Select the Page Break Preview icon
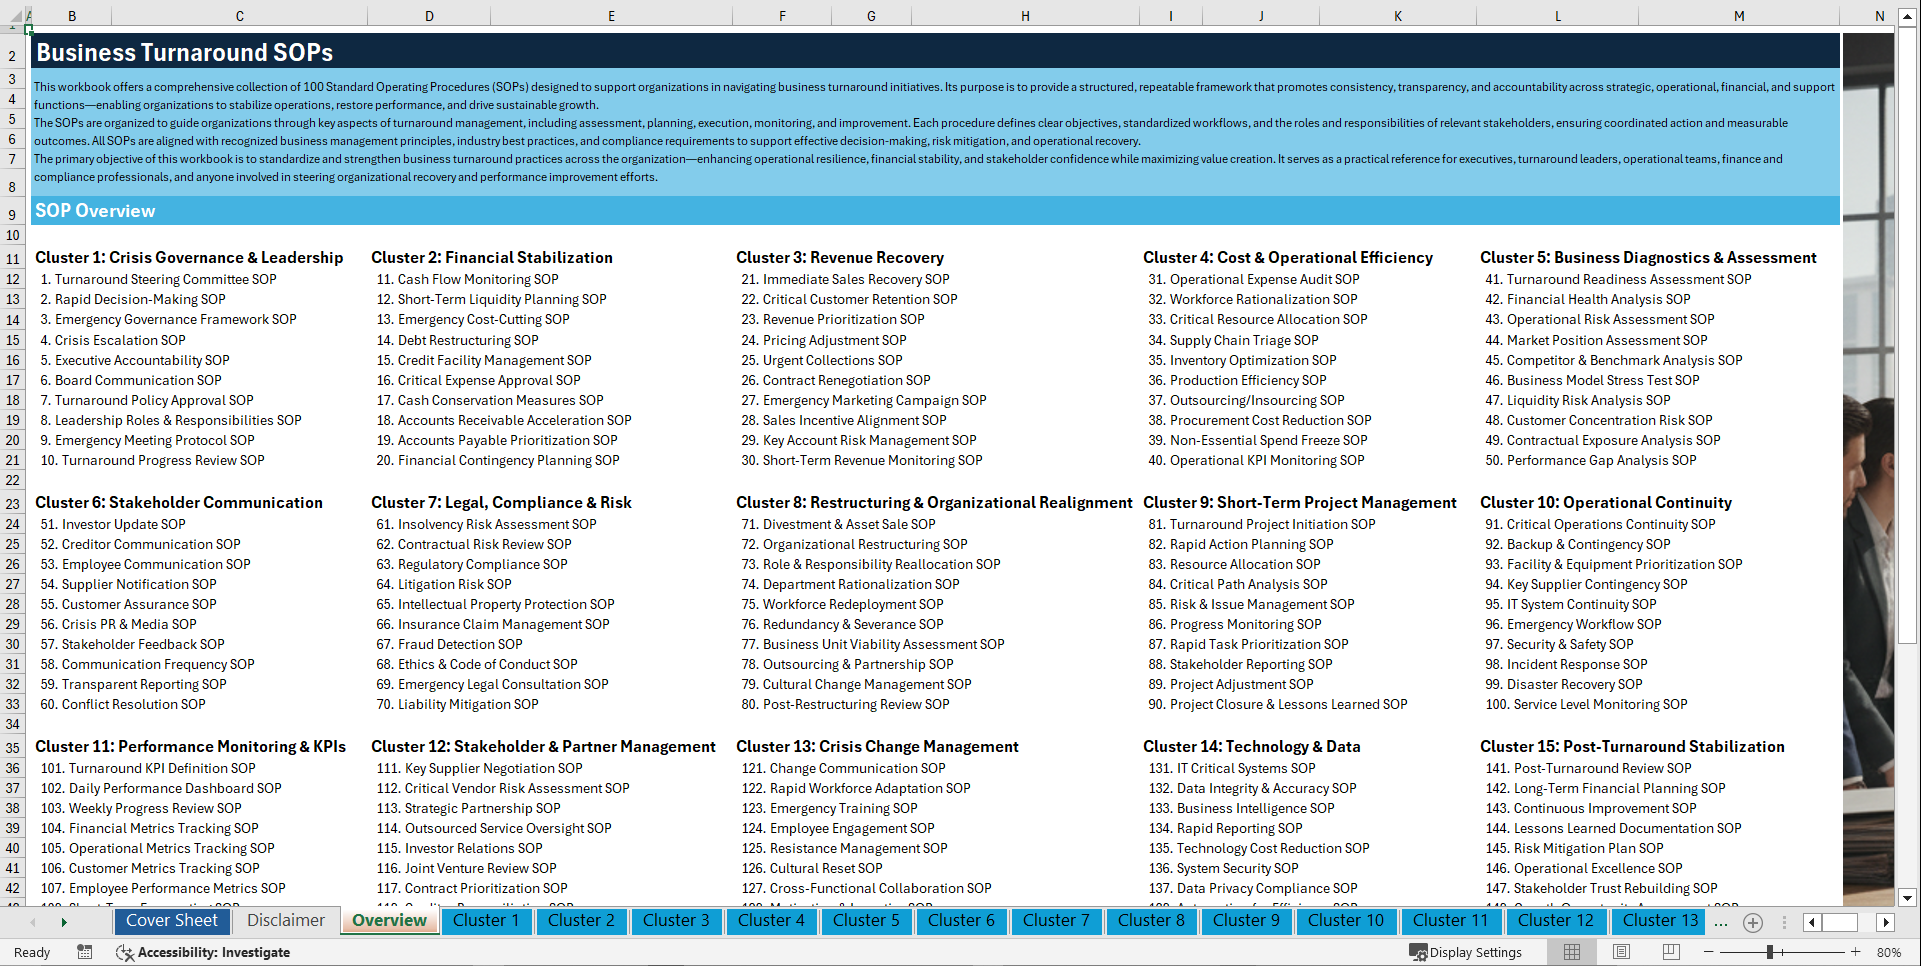1921x966 pixels. point(1671,952)
